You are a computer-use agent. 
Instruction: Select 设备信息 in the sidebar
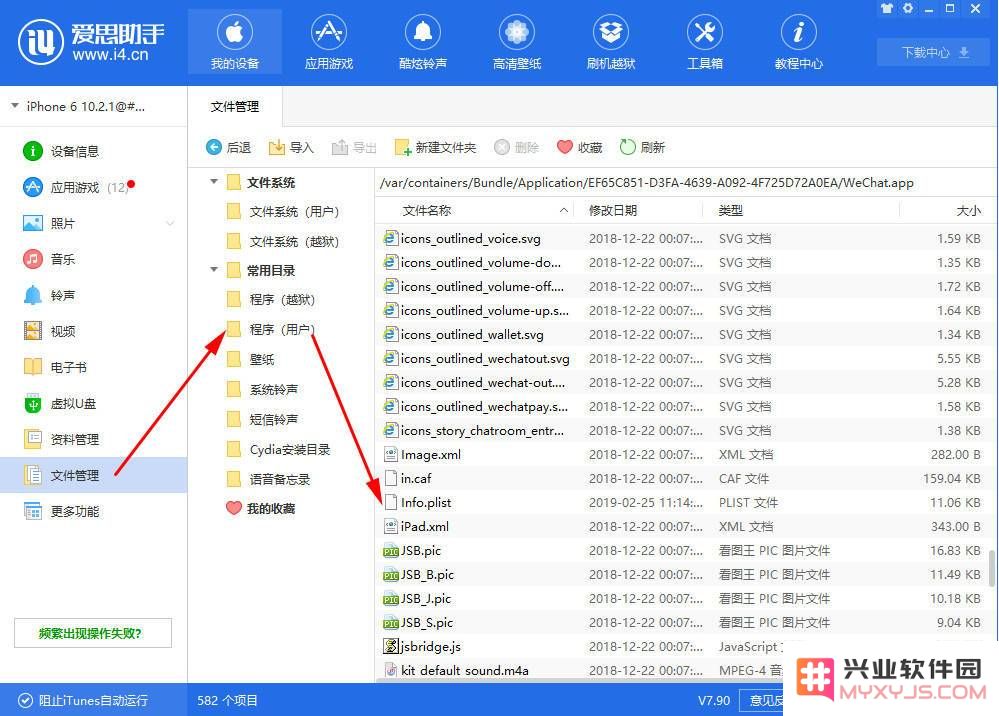pyautogui.click(x=93, y=152)
